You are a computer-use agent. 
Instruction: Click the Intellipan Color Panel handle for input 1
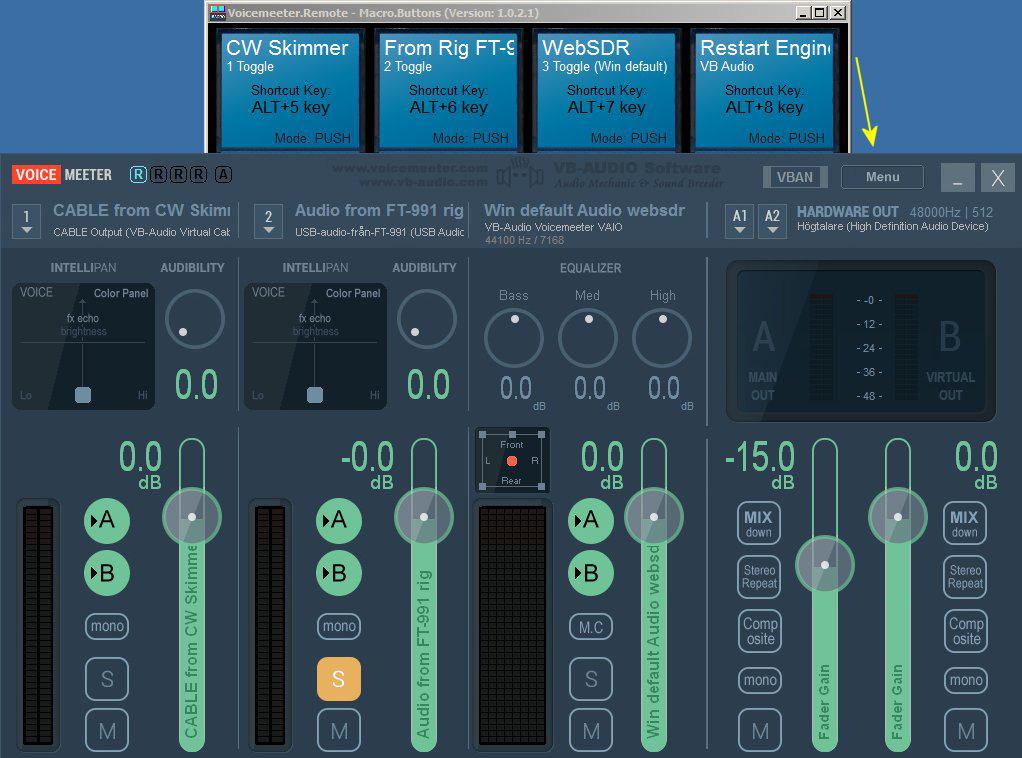pos(83,395)
